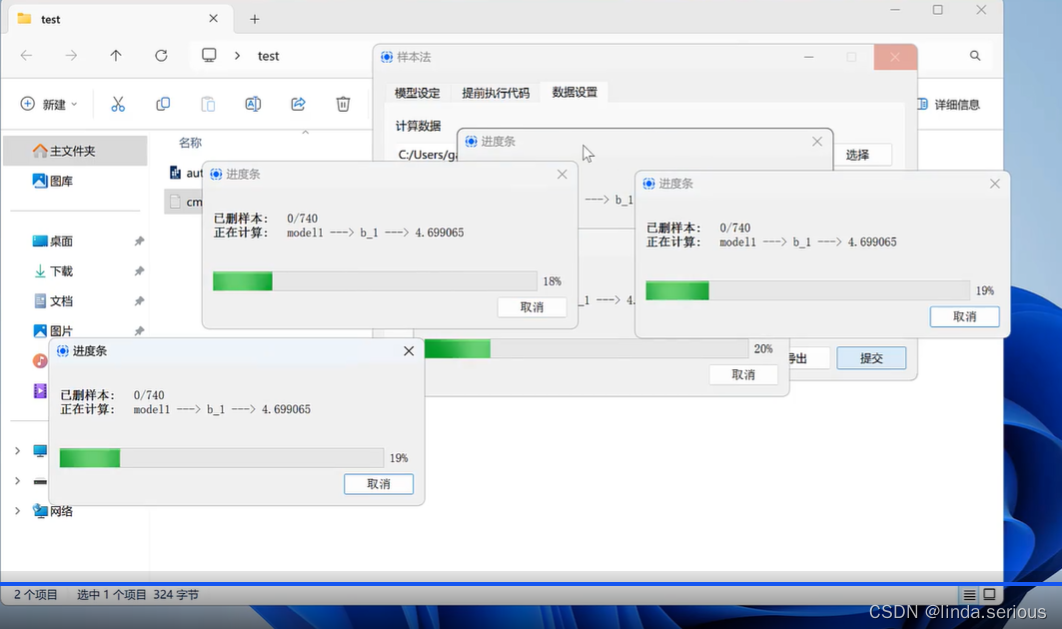
Task: Unpin Documents using its pin icon
Action: point(139,301)
